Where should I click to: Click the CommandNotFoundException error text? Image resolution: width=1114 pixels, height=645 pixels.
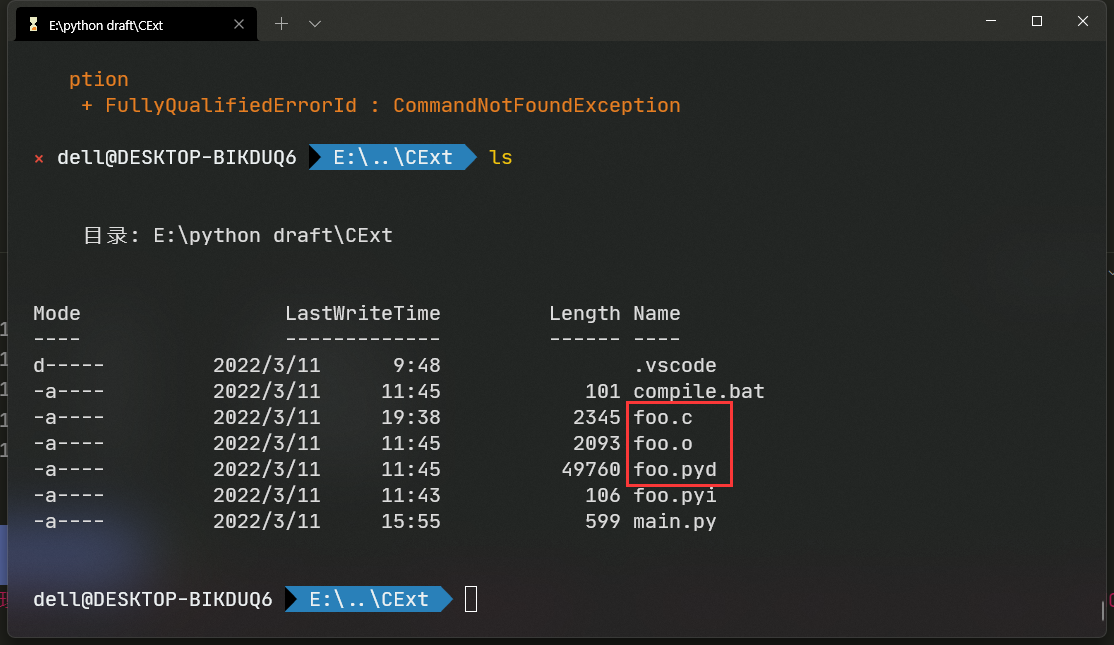[x=536, y=105]
